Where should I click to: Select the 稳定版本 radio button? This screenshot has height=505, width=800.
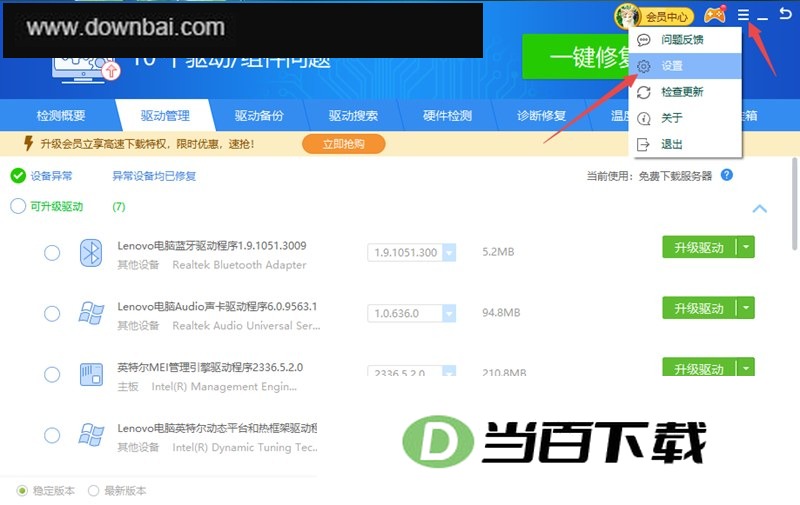[x=22, y=491]
